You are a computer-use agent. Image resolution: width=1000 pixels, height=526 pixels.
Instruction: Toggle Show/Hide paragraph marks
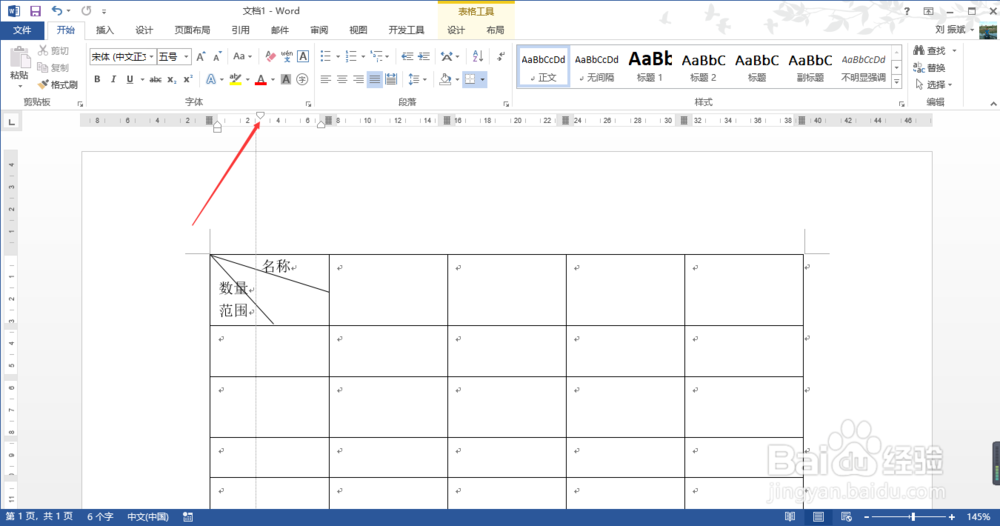pyautogui.click(x=501, y=57)
